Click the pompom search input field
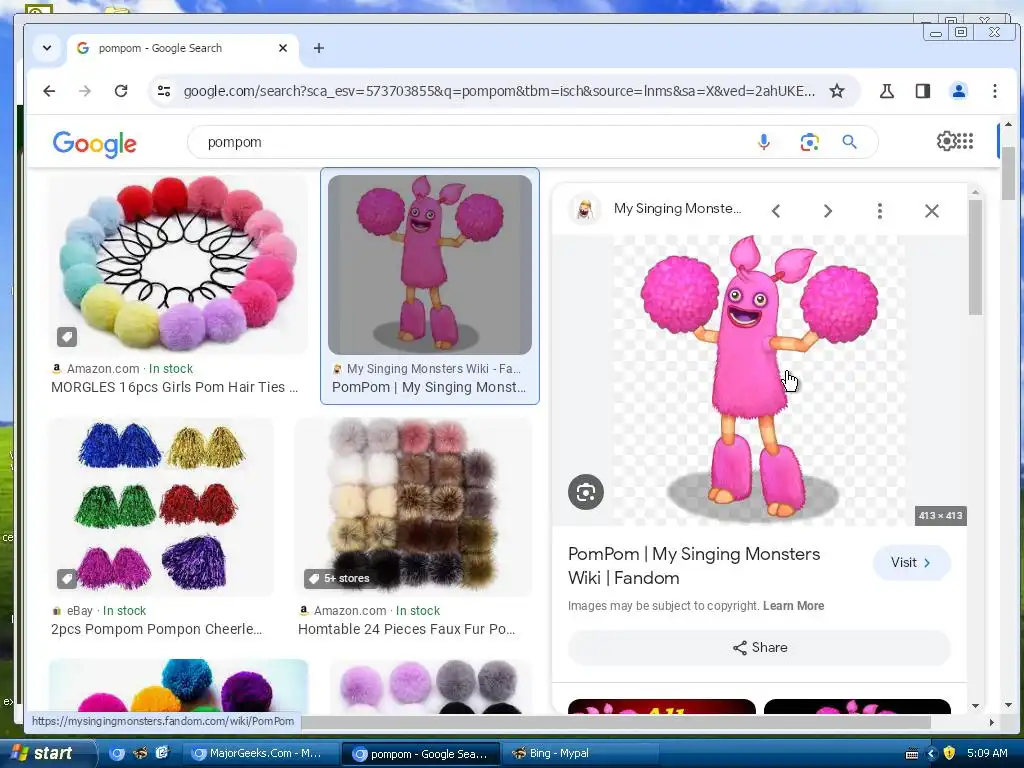Image resolution: width=1024 pixels, height=768 pixels. click(x=470, y=142)
